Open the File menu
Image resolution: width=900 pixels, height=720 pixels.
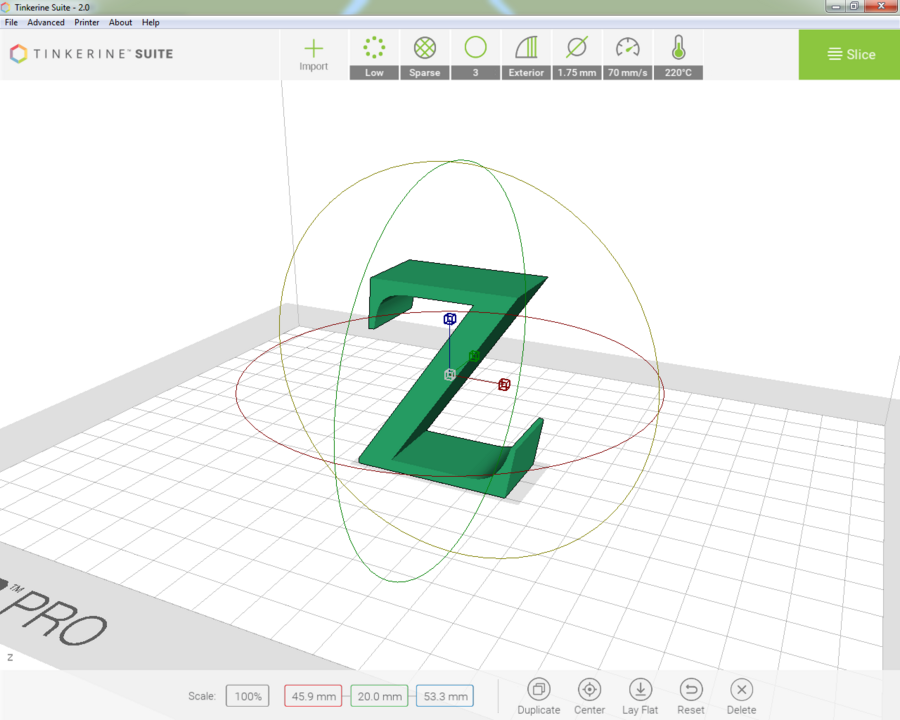[11, 22]
